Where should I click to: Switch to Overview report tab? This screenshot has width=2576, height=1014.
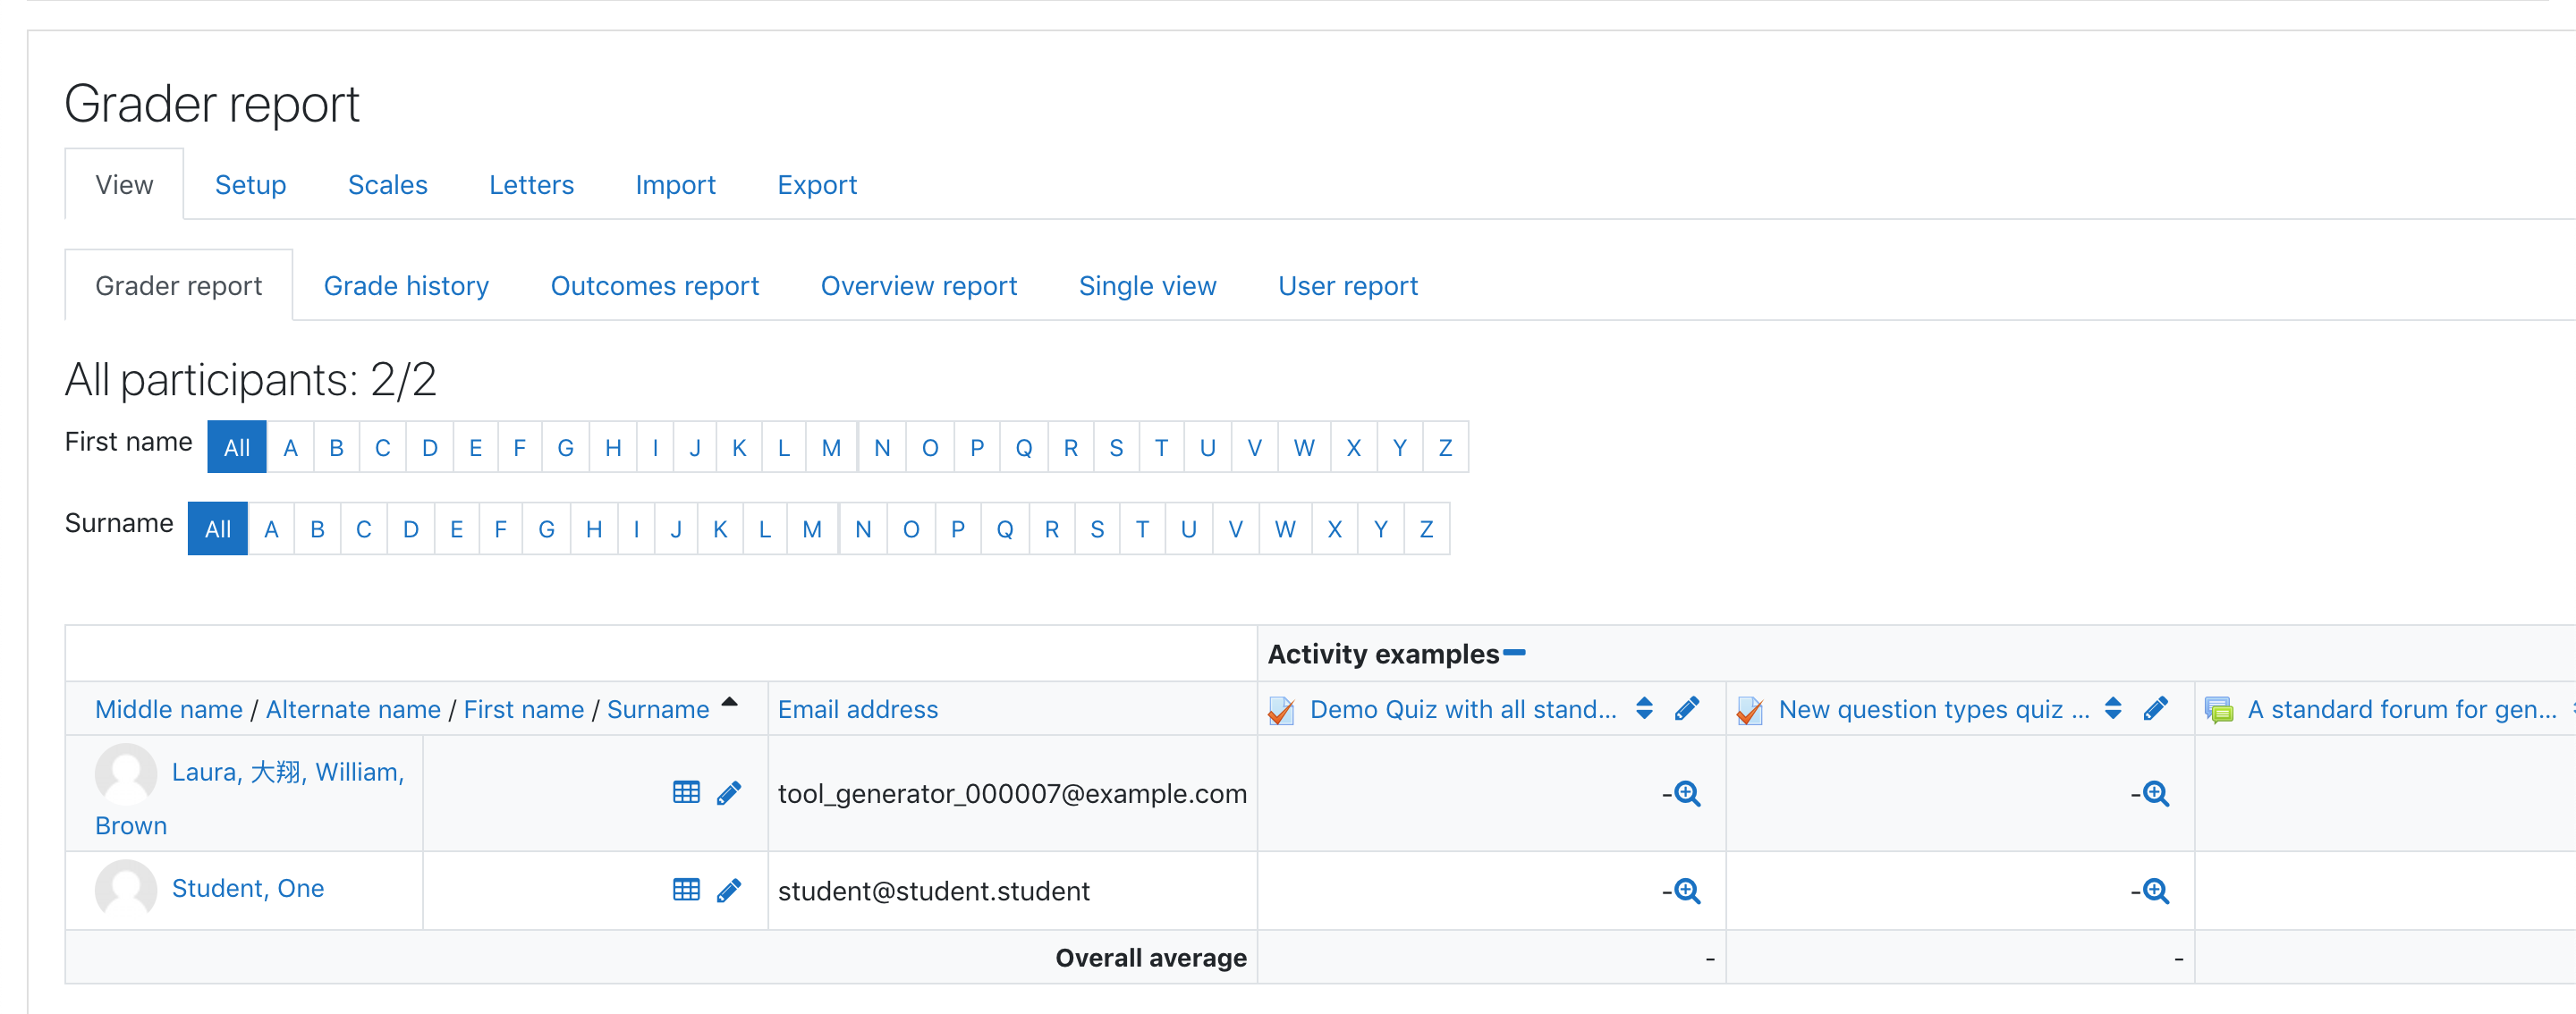[918, 286]
